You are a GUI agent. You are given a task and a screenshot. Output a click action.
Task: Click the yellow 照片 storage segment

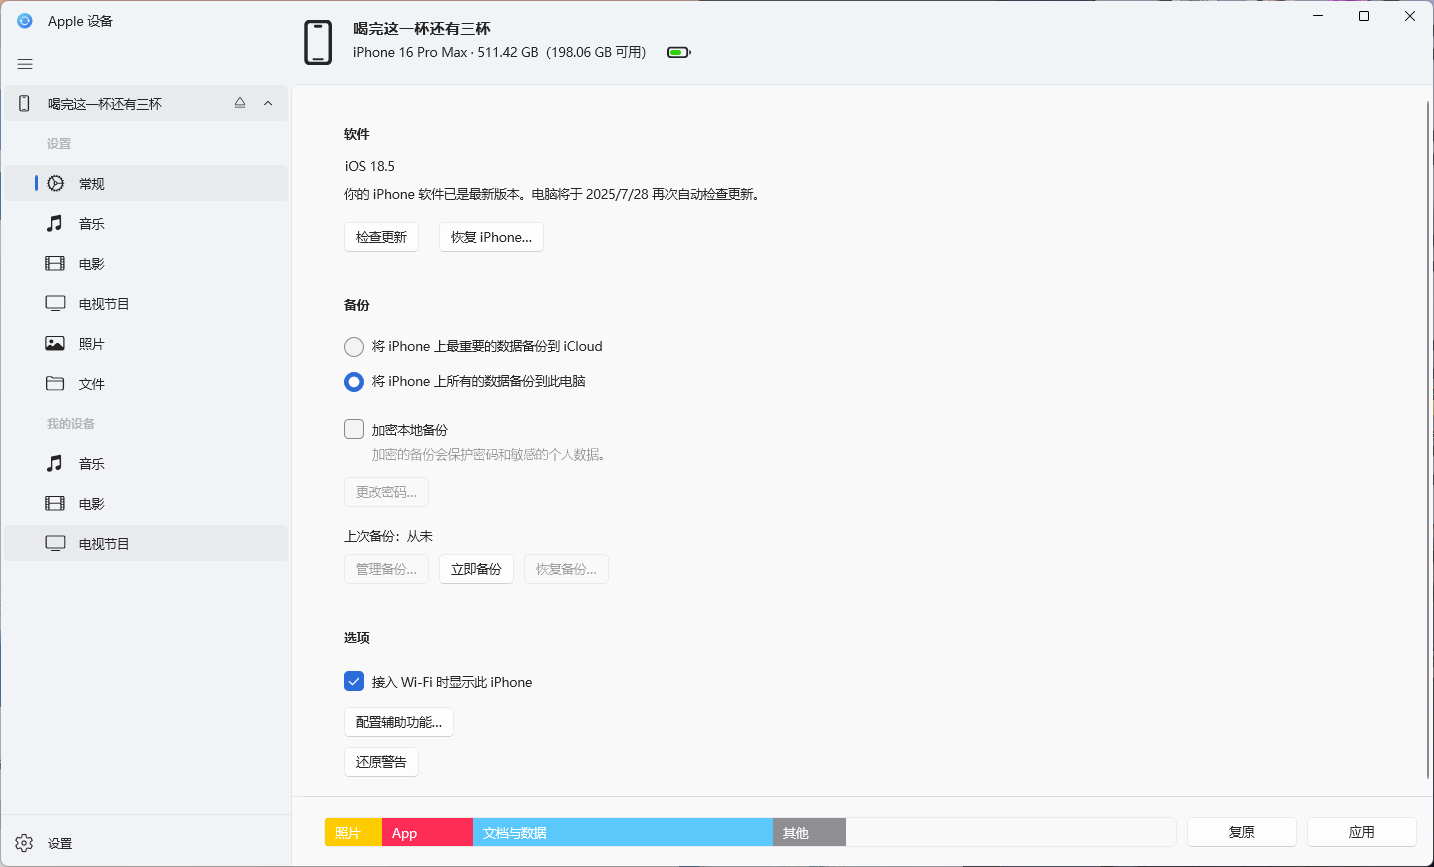pos(352,832)
